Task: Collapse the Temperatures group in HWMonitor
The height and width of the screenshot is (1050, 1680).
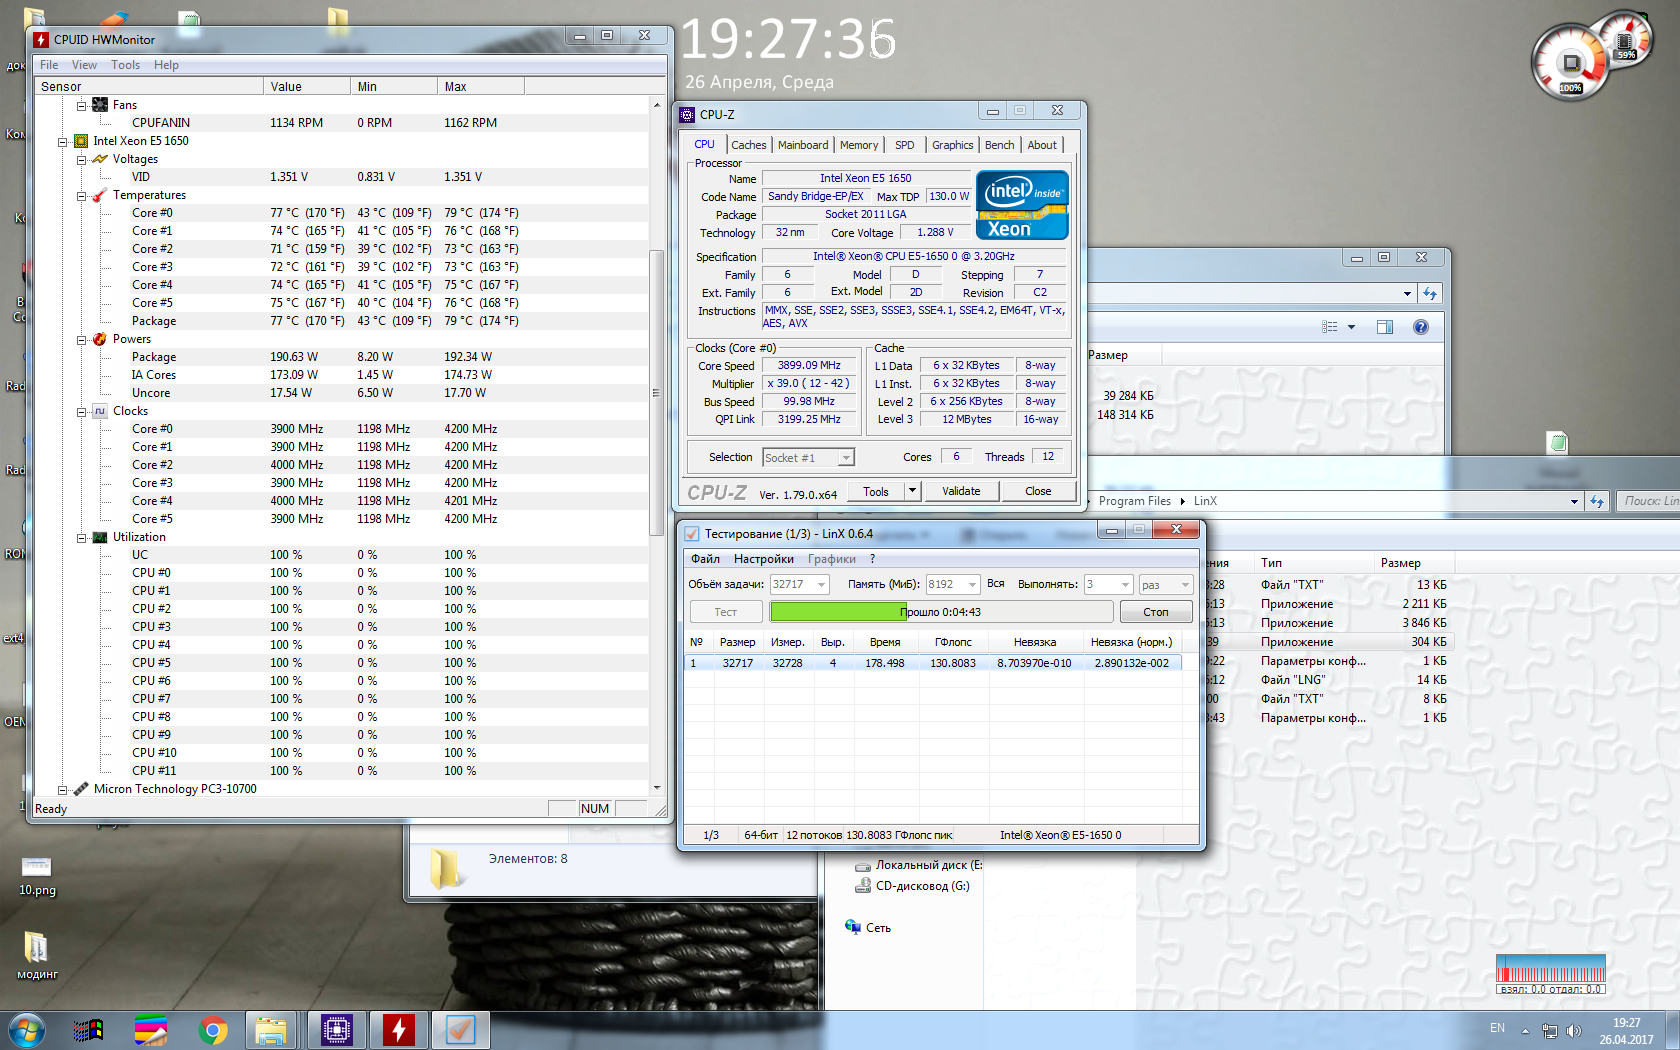Action: [82, 195]
